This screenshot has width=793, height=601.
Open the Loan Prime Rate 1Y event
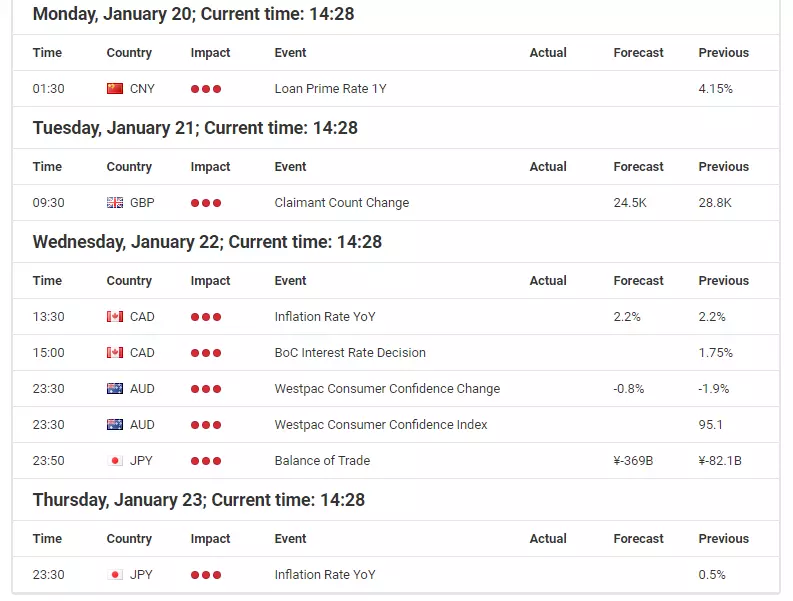pyautogui.click(x=330, y=89)
